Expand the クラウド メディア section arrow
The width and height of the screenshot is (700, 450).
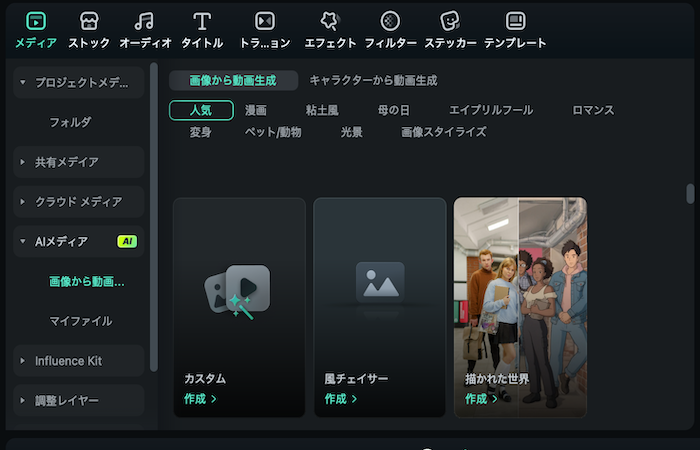coord(23,202)
